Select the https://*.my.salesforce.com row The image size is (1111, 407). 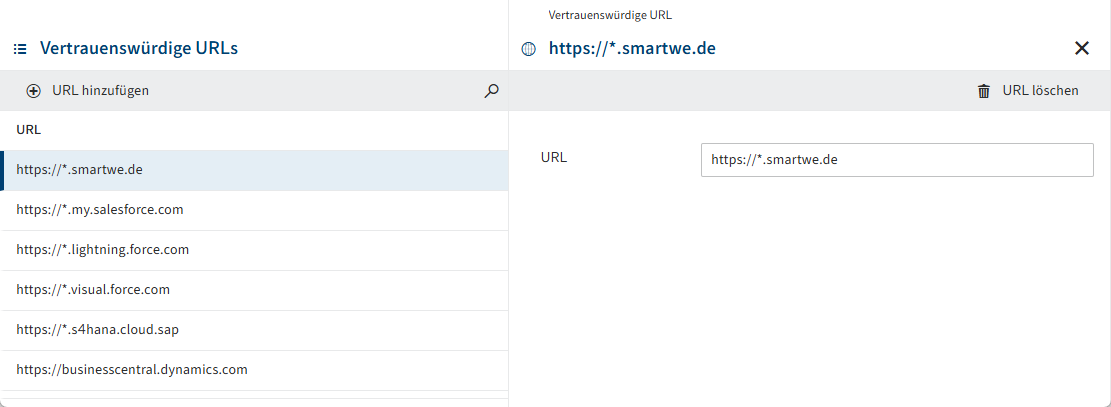click(x=254, y=211)
